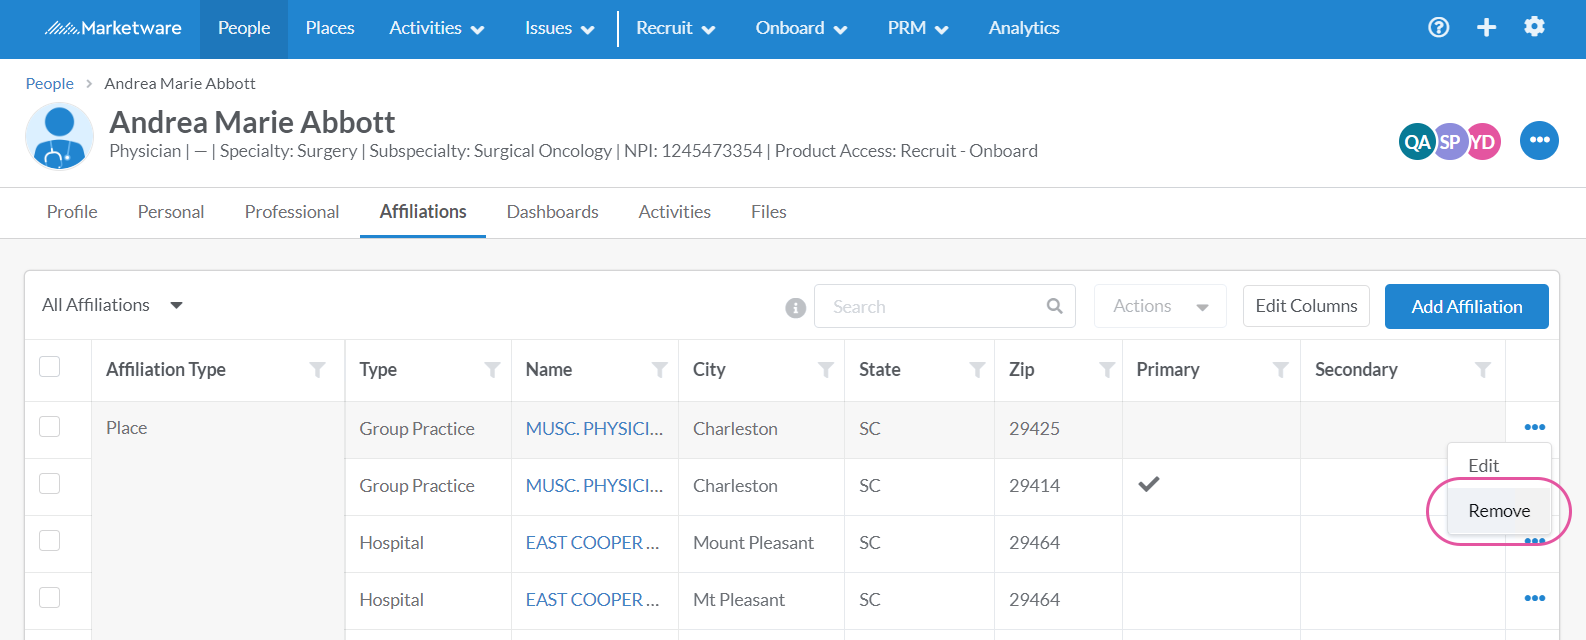
Task: Expand the PRM nav dropdown
Action: pos(918,28)
